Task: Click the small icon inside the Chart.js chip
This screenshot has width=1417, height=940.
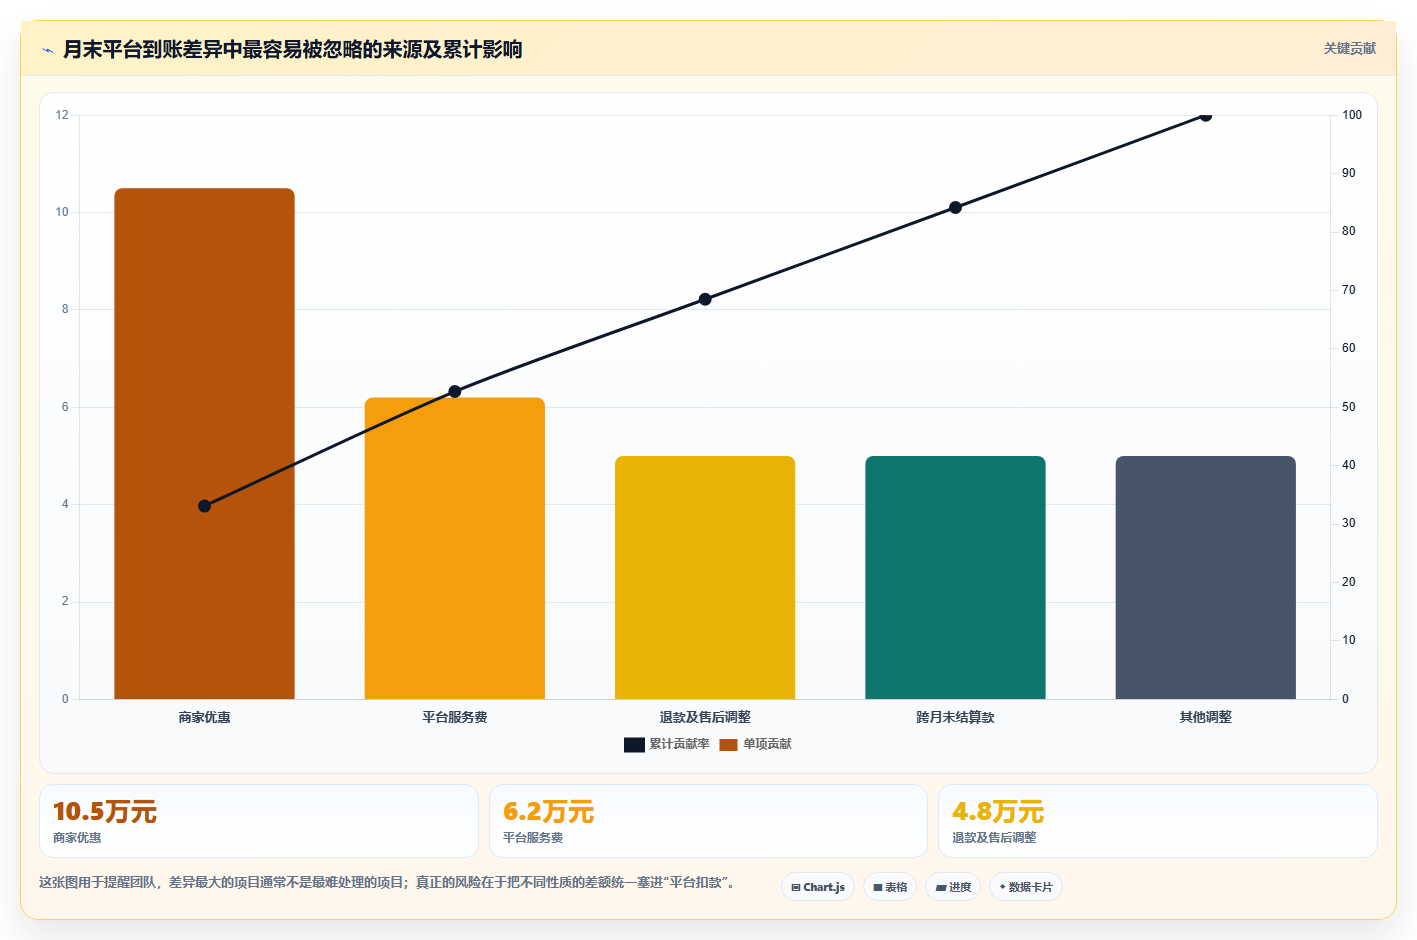Action: pos(796,887)
